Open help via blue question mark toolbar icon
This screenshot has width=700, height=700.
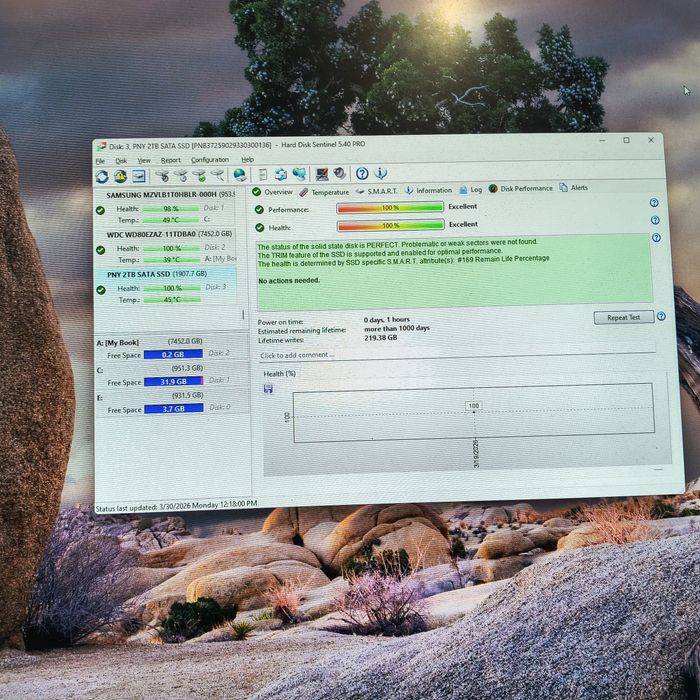[362, 173]
